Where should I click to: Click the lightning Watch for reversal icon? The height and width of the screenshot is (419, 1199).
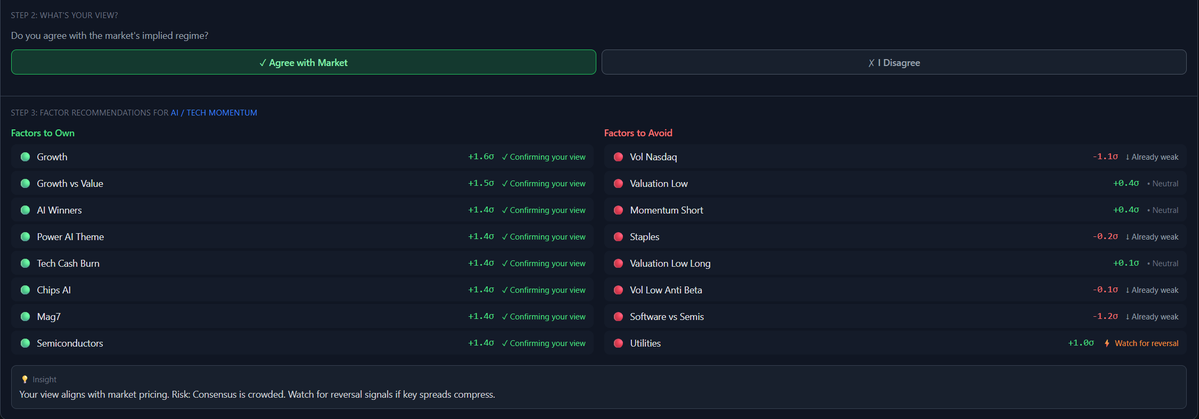(x=1106, y=343)
